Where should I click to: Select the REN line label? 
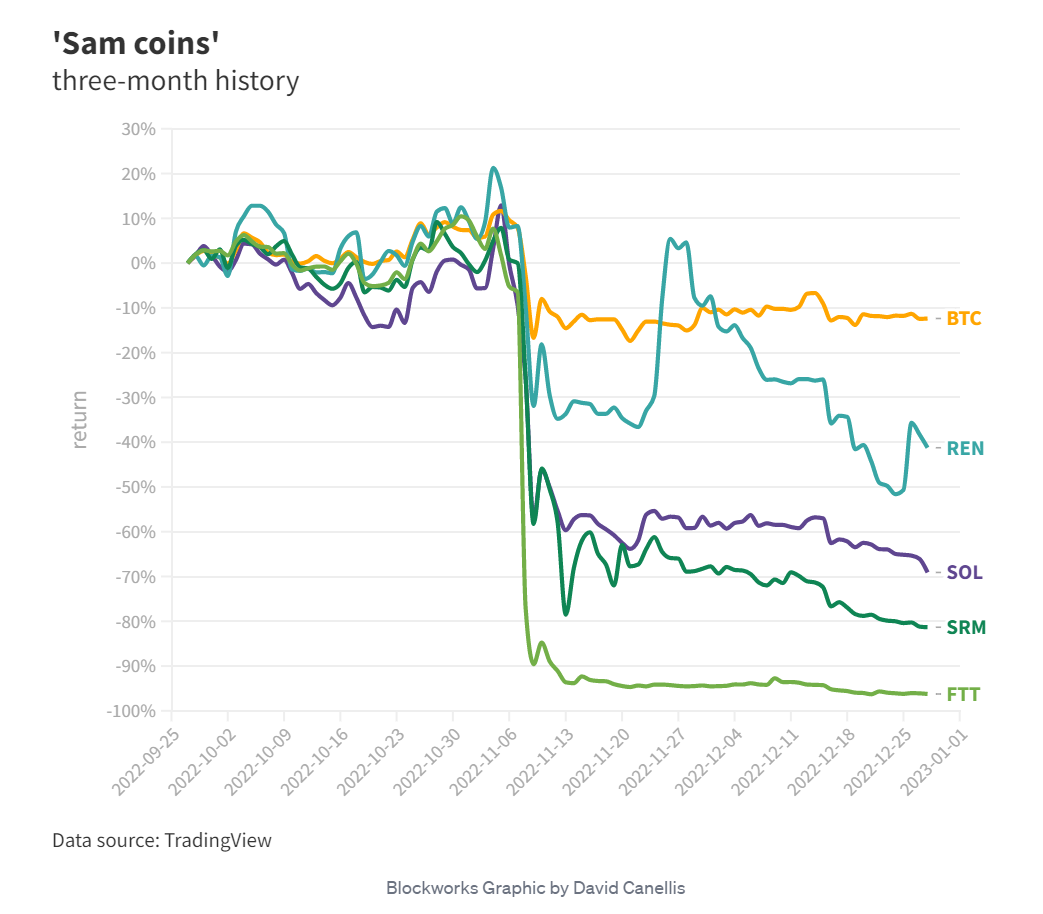pyautogui.click(x=965, y=448)
